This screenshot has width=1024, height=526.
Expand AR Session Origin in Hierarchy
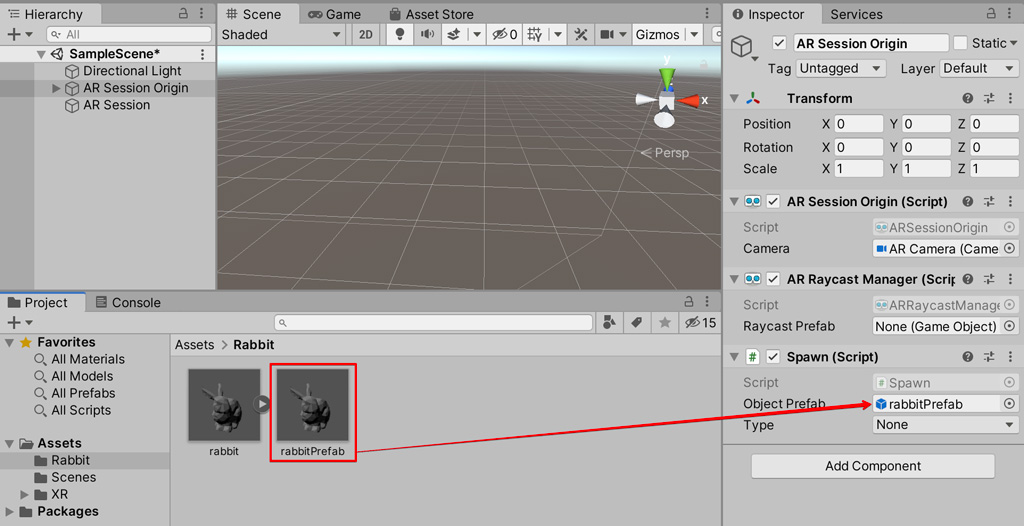[56, 88]
